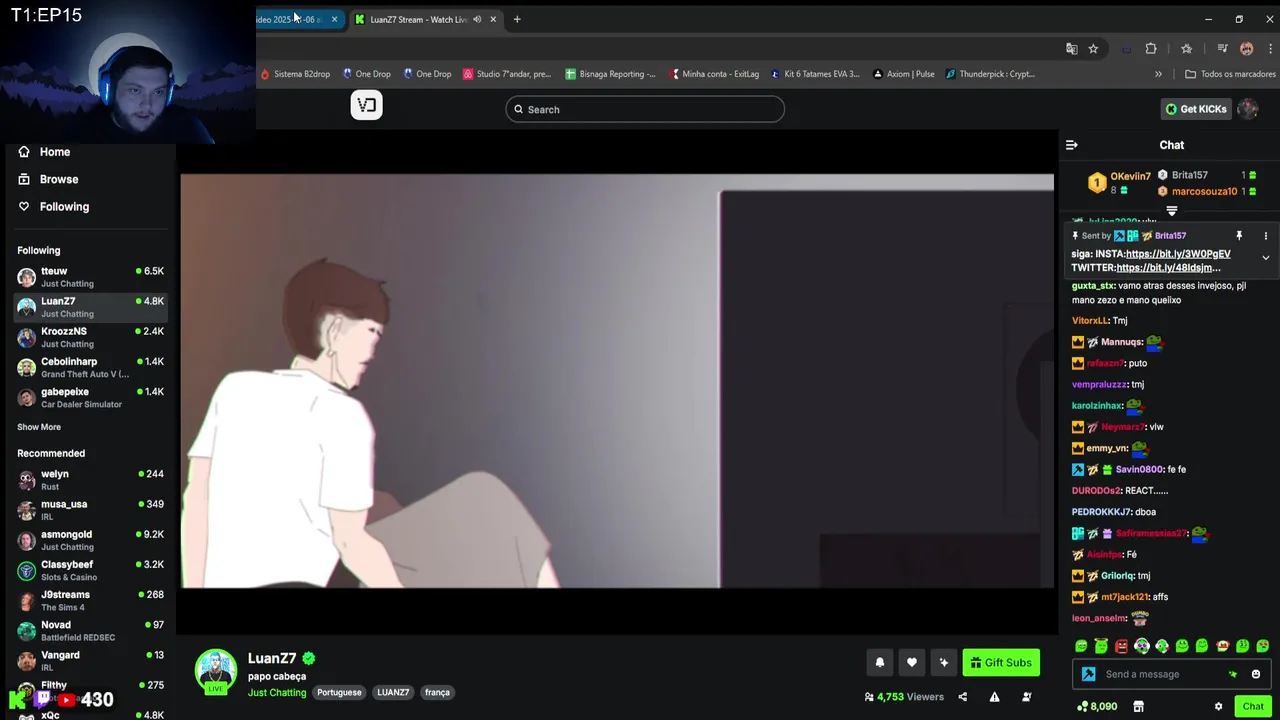This screenshot has height=720, width=1280.
Task: Open the Axiom | Pulse bookmark
Action: [x=903, y=74]
